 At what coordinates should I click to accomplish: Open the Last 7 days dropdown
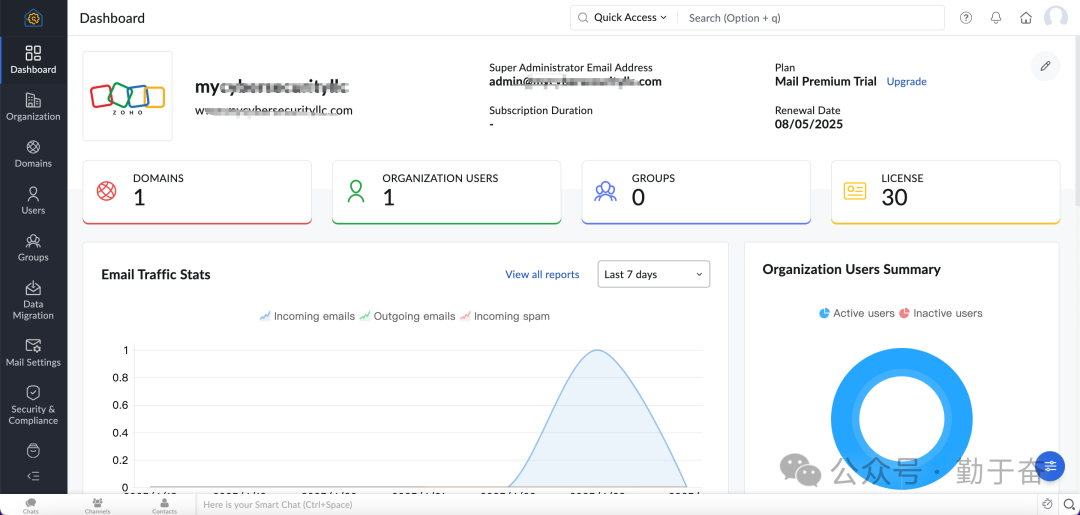pos(654,274)
